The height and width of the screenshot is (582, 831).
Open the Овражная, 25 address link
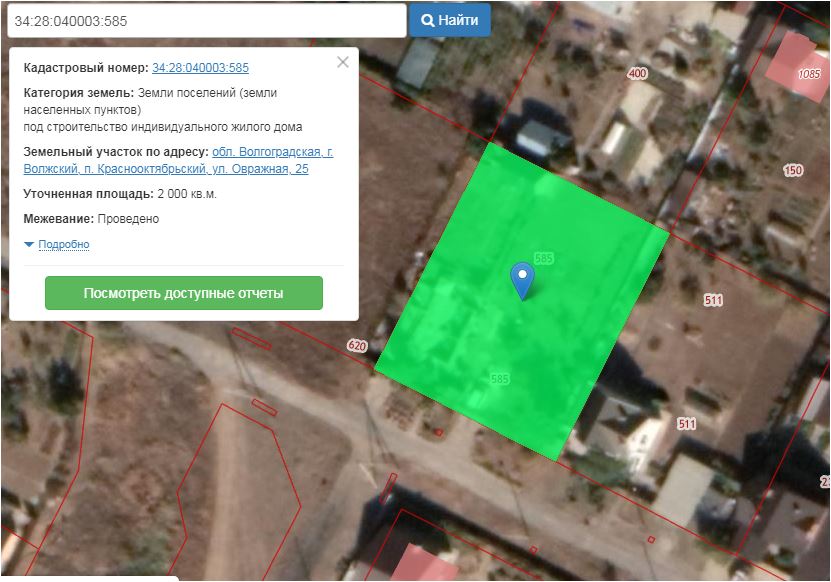178,160
